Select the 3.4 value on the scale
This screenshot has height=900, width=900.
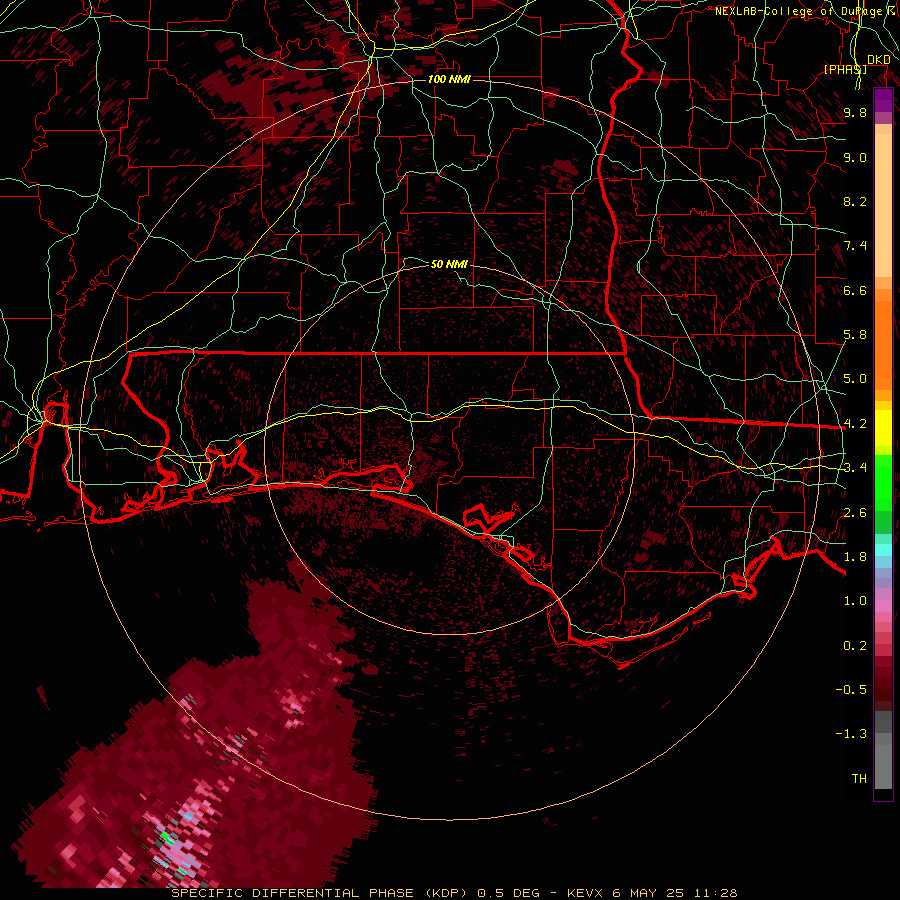[x=855, y=468]
